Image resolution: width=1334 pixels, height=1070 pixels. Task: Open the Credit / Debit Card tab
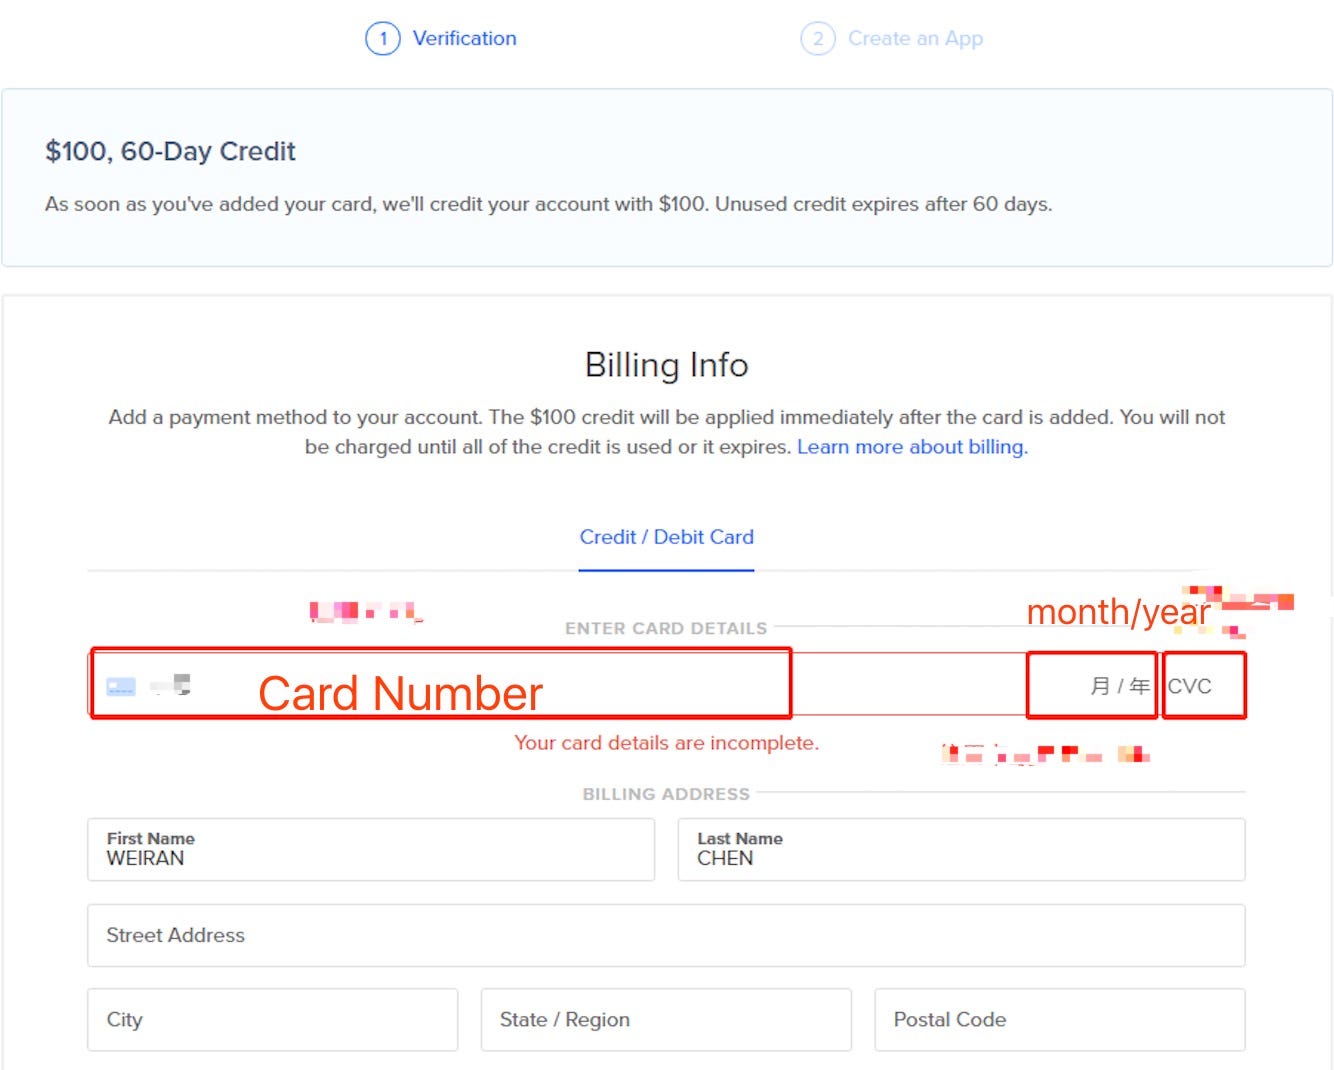(x=666, y=537)
